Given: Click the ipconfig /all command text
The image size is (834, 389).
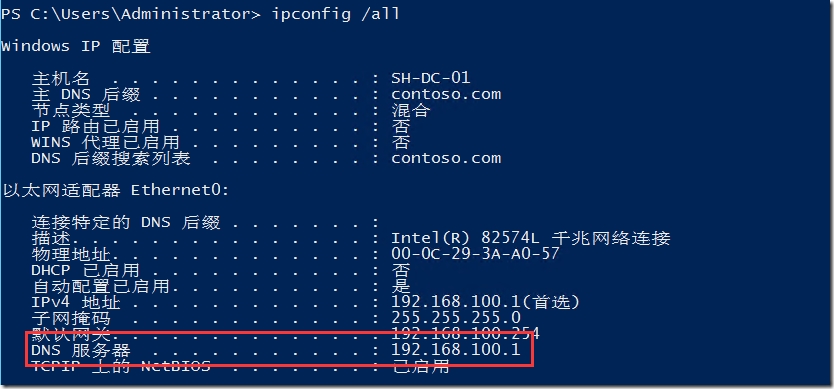Looking at the screenshot, I should point(336,14).
